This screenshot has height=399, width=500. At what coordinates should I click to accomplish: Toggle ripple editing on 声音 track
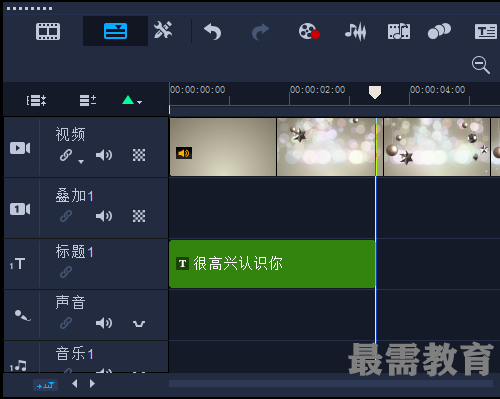click(66, 323)
